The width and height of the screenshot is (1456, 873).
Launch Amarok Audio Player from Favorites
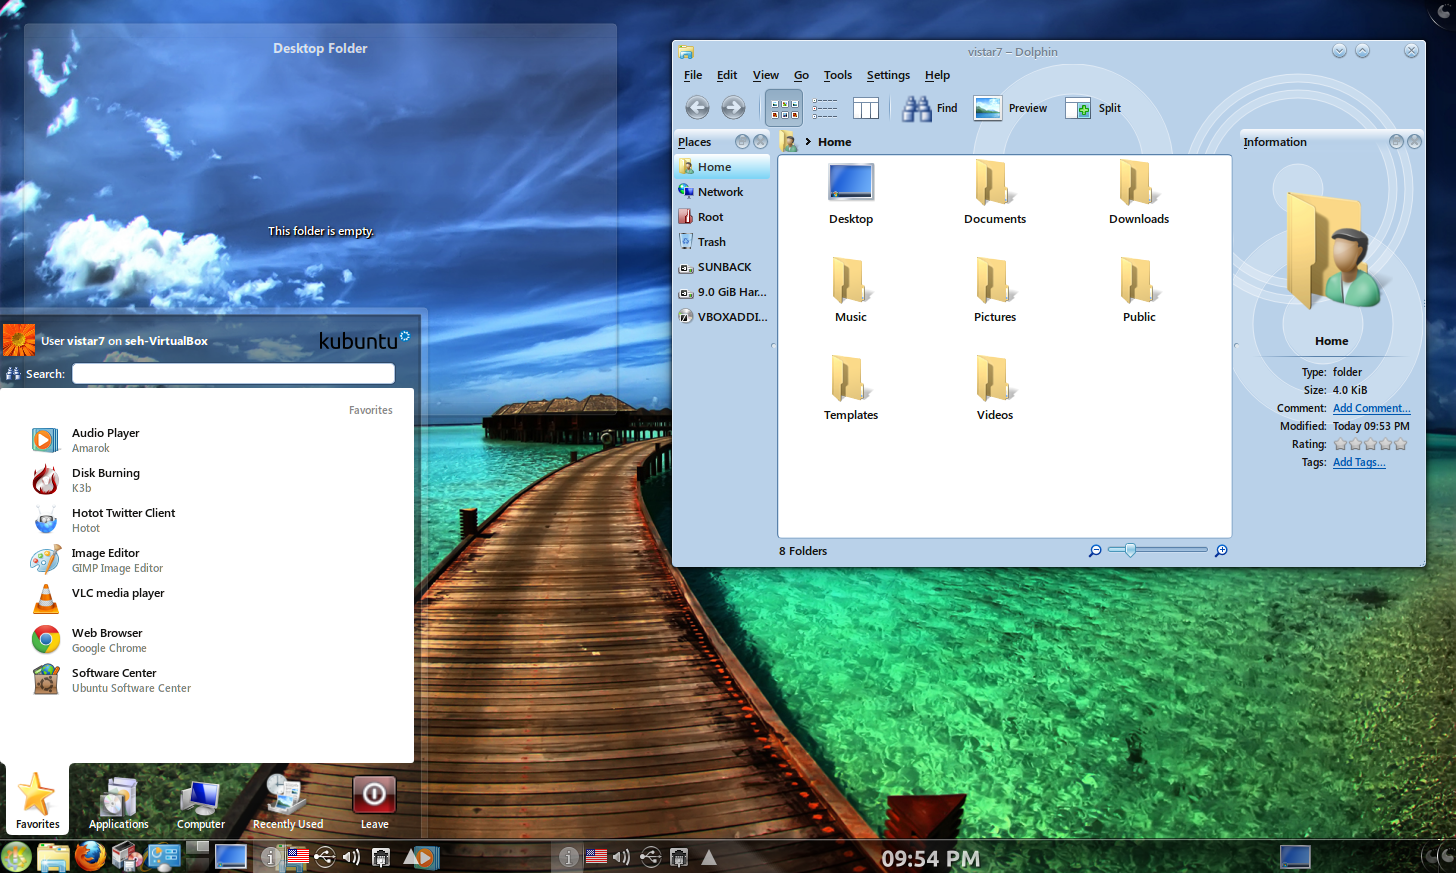coord(105,440)
